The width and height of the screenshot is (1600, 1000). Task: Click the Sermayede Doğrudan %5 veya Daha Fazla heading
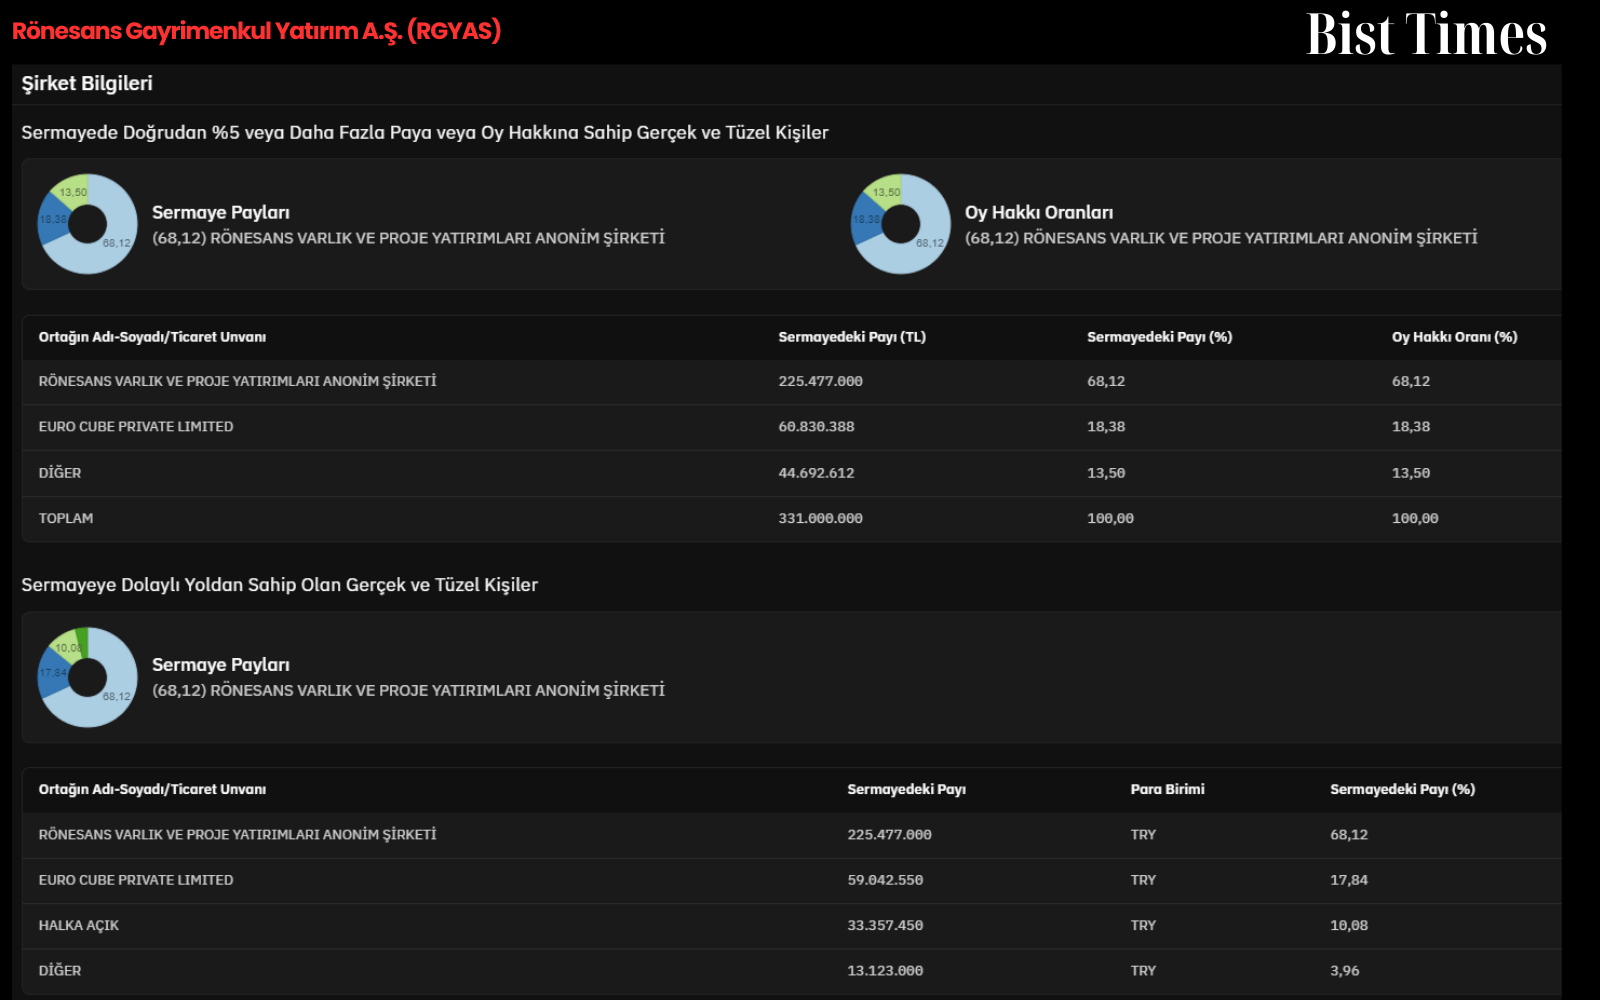pos(425,132)
